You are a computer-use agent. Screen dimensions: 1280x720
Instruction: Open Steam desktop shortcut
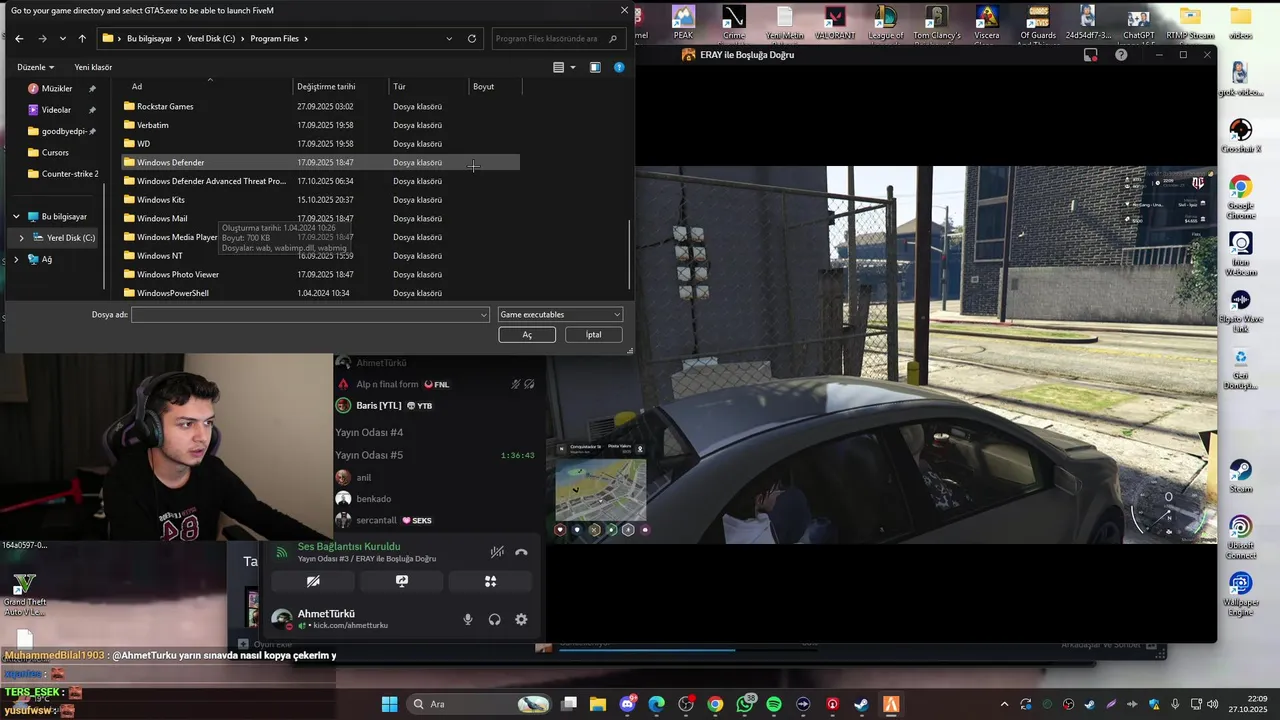[1240, 476]
